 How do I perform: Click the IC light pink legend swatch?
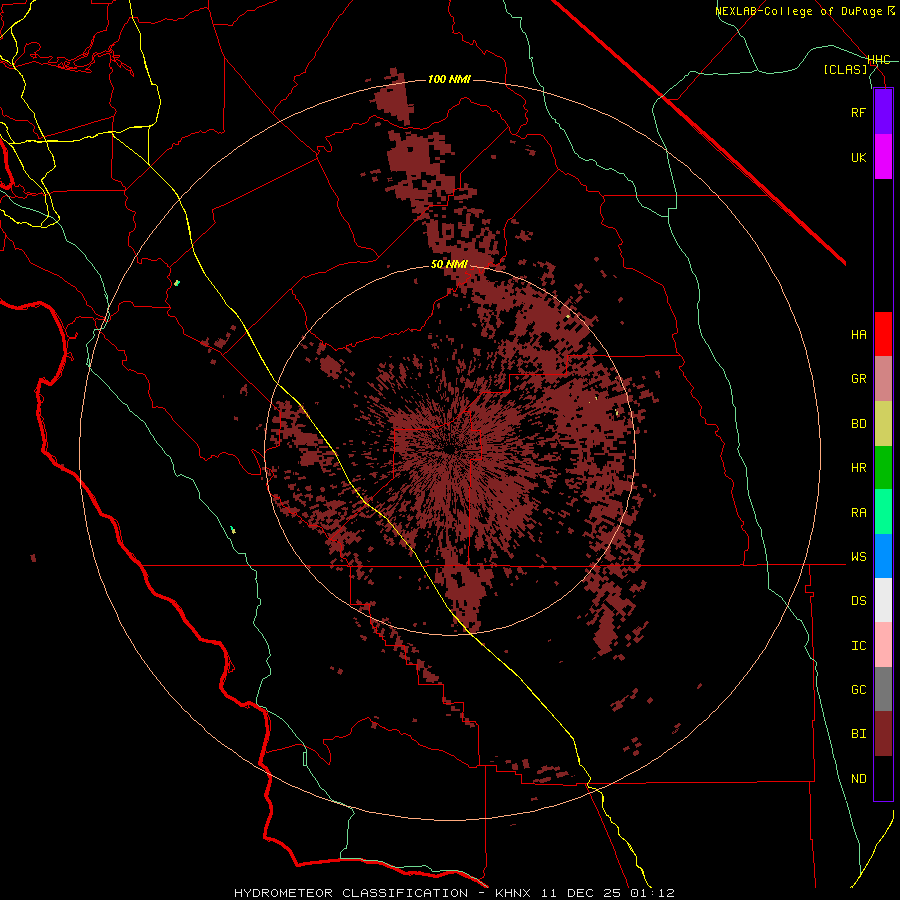coord(883,645)
